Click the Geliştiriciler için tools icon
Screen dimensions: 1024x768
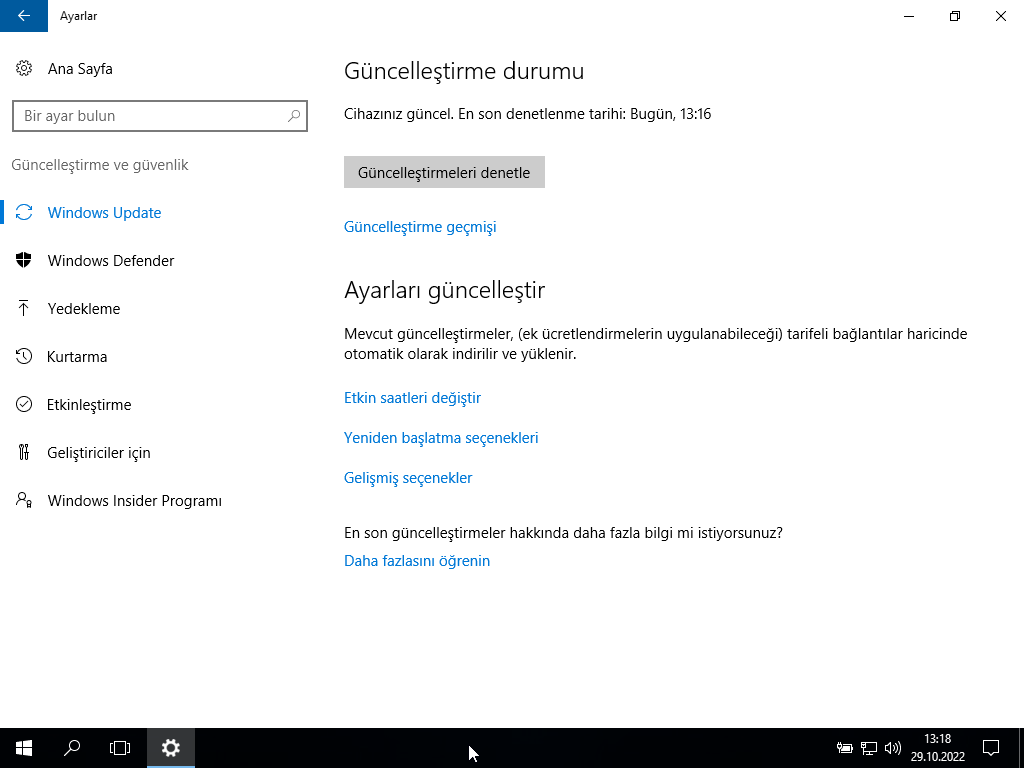pos(24,452)
